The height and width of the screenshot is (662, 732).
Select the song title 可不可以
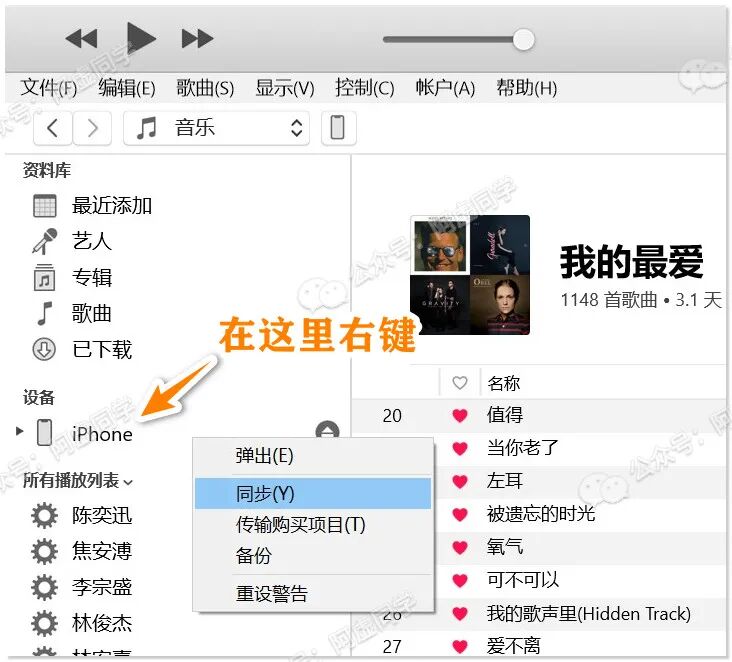point(522,580)
